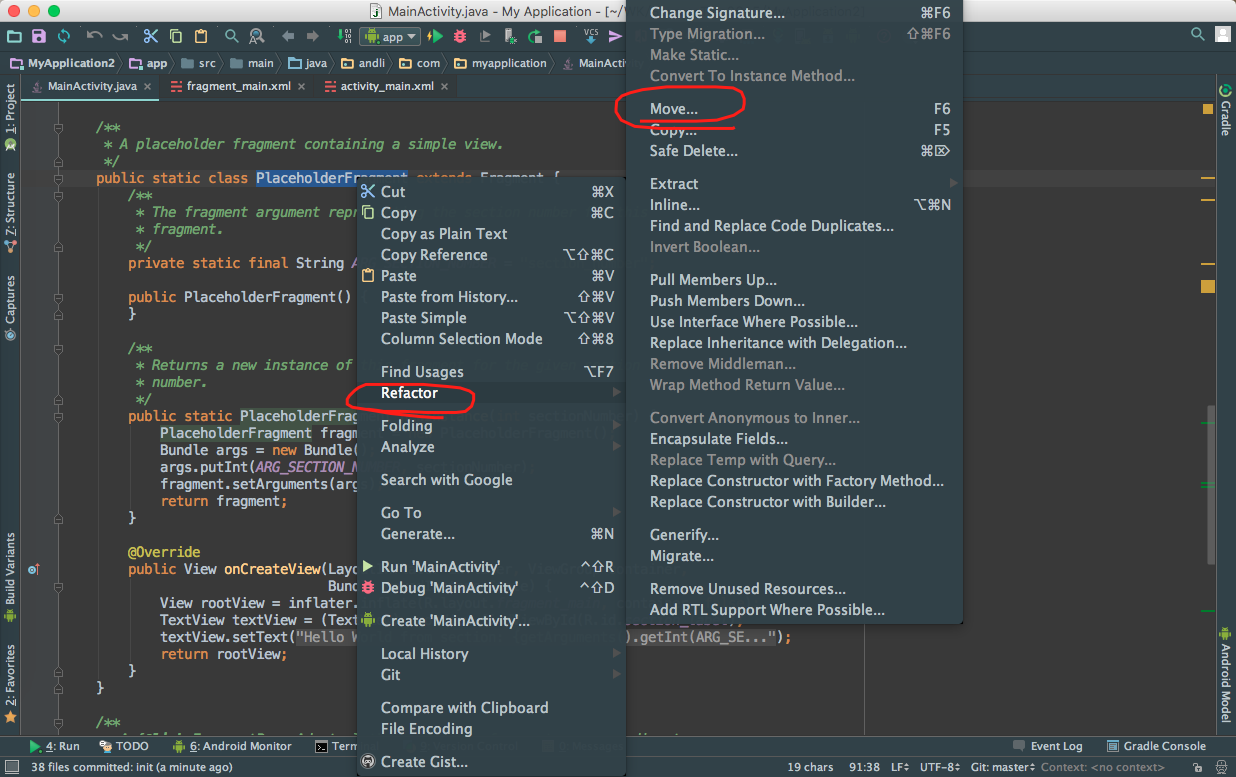Select Run 'MainActivity' in the context menu
This screenshot has height=777, width=1236.
[x=491, y=567]
